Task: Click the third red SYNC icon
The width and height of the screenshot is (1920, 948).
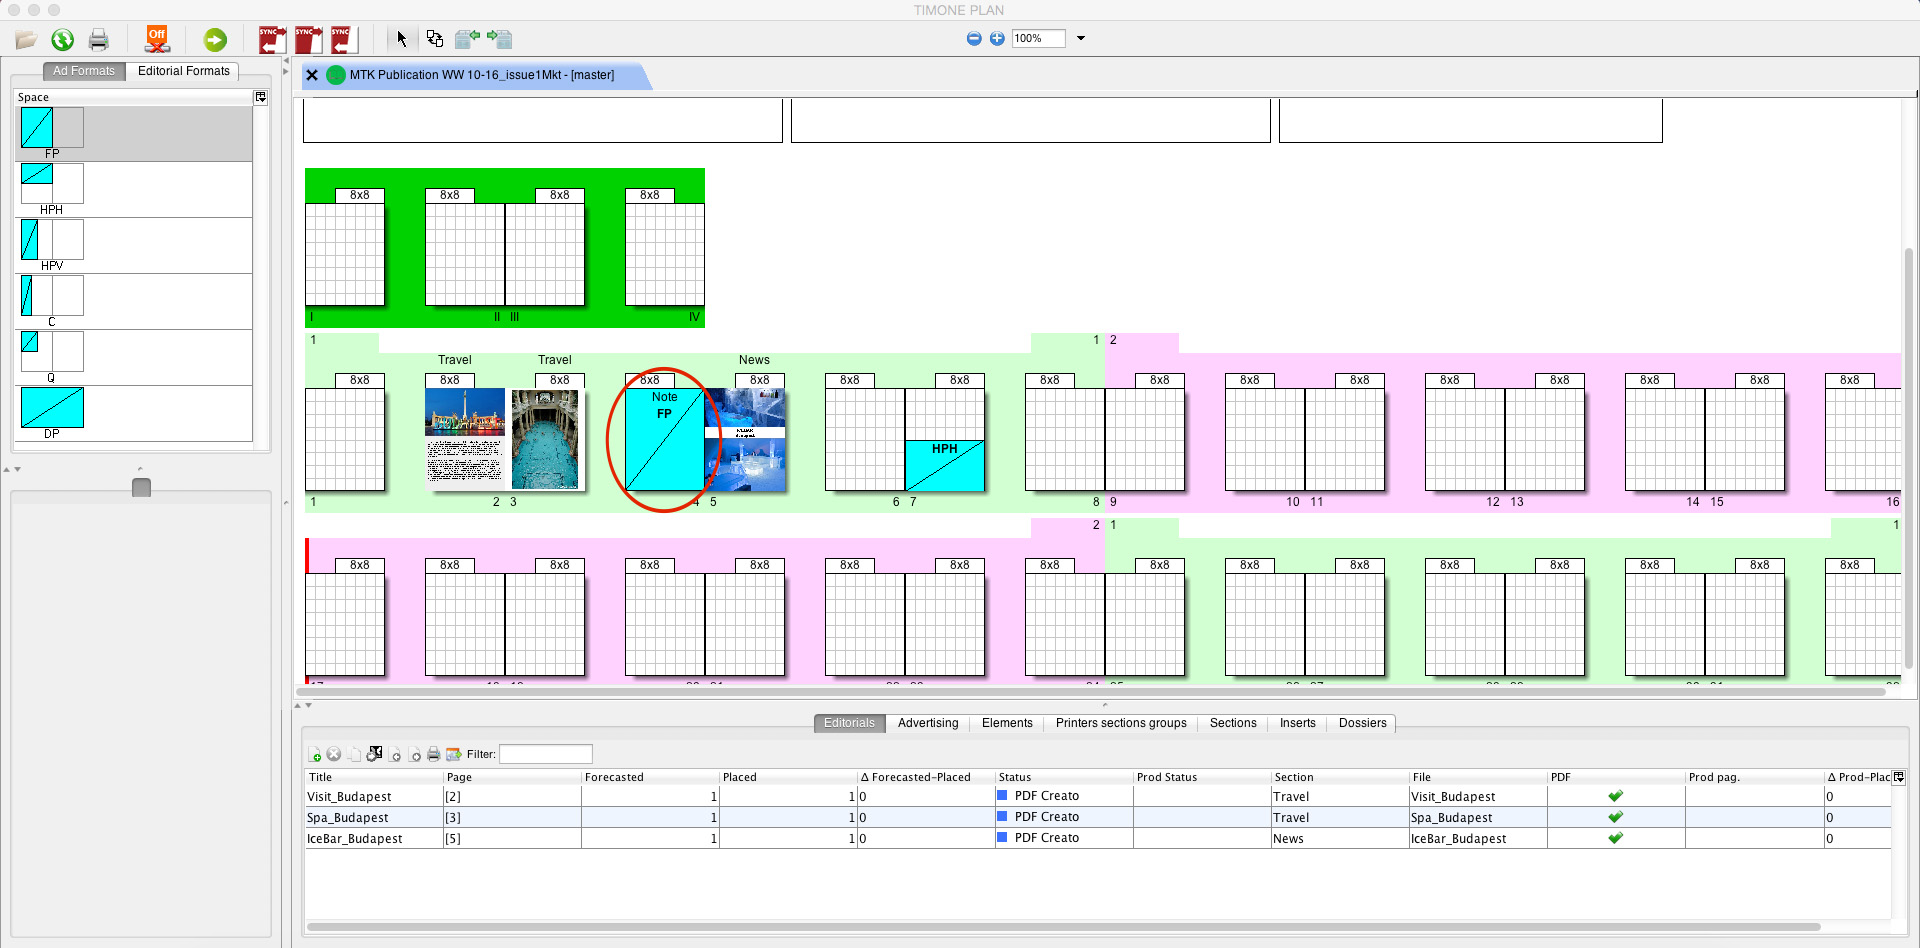Action: point(344,40)
